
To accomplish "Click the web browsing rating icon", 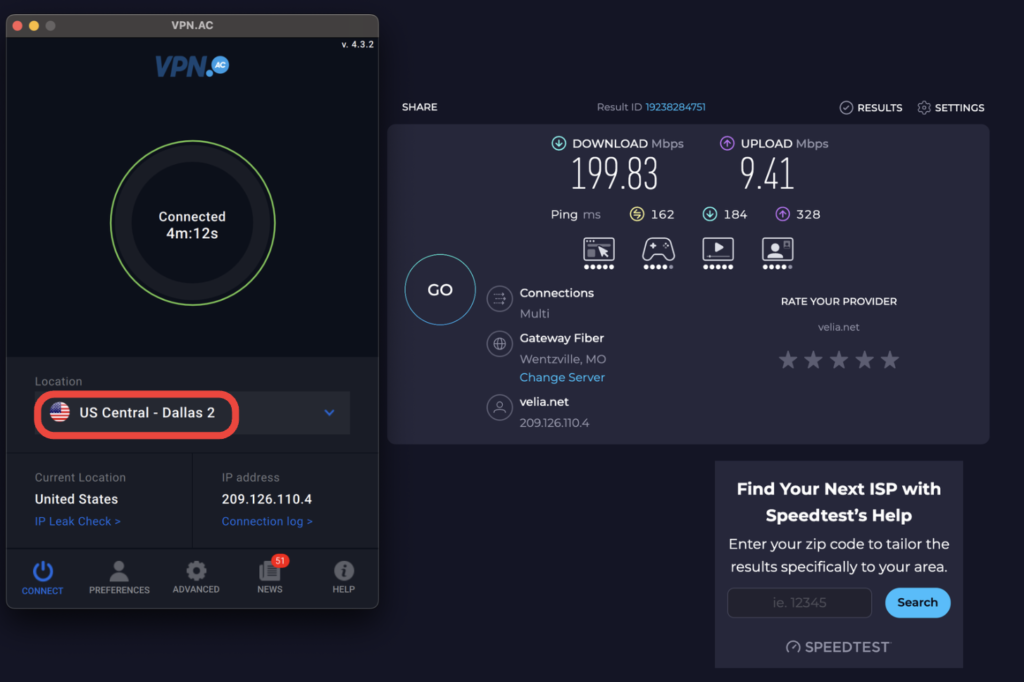I will tap(599, 253).
